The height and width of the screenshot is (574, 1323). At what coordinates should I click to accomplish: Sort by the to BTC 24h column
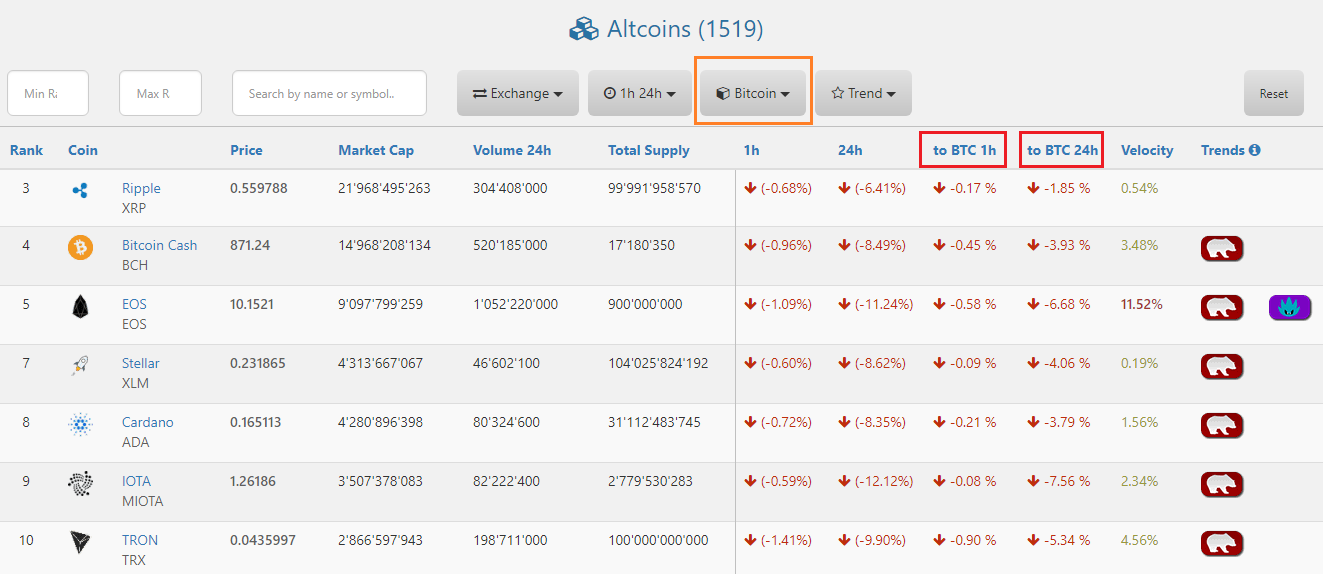point(1062,150)
